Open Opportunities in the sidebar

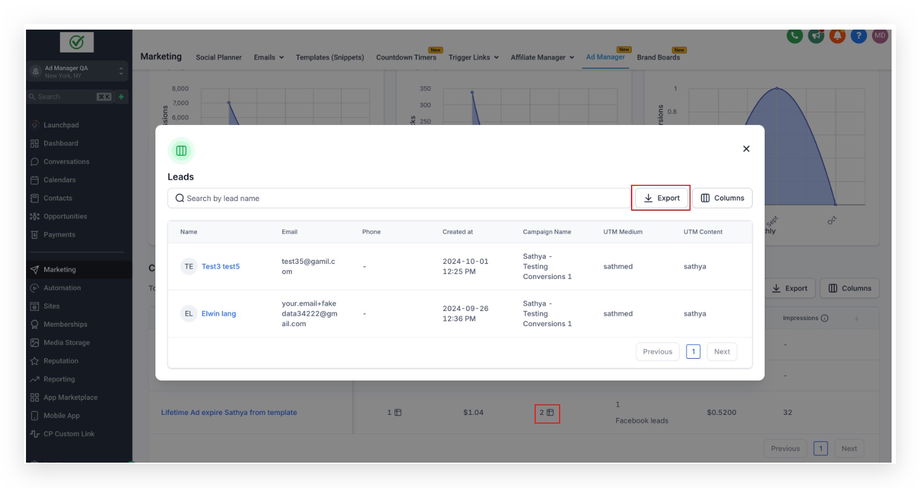(x=65, y=216)
